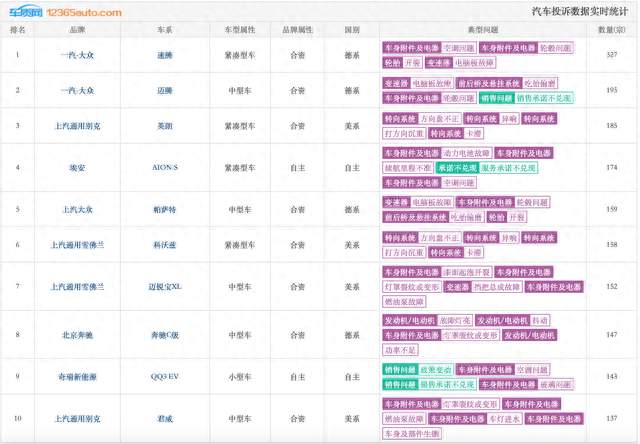This screenshot has width=640, height=444.
Task: Click the 排名 column header
Action: pyautogui.click(x=18, y=30)
